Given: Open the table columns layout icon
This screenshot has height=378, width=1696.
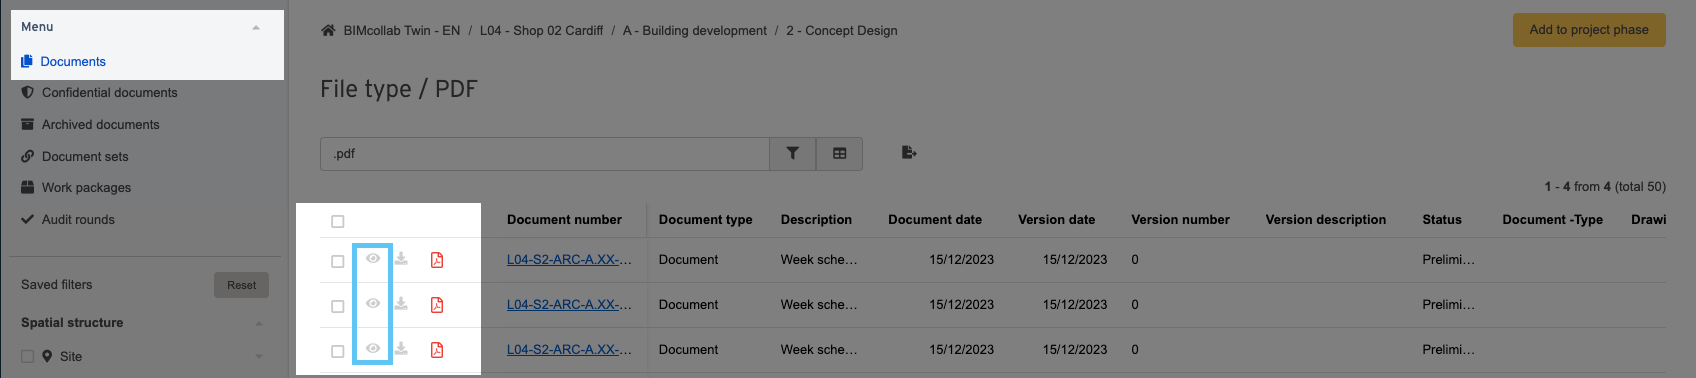Looking at the screenshot, I should click(x=840, y=154).
